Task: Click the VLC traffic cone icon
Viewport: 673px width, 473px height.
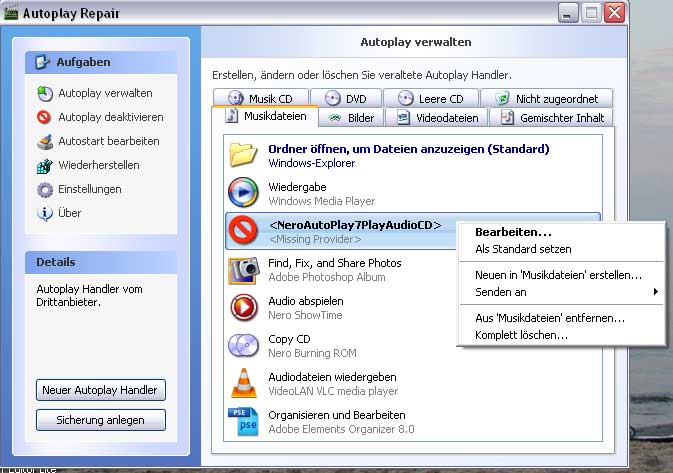Action: click(244, 383)
